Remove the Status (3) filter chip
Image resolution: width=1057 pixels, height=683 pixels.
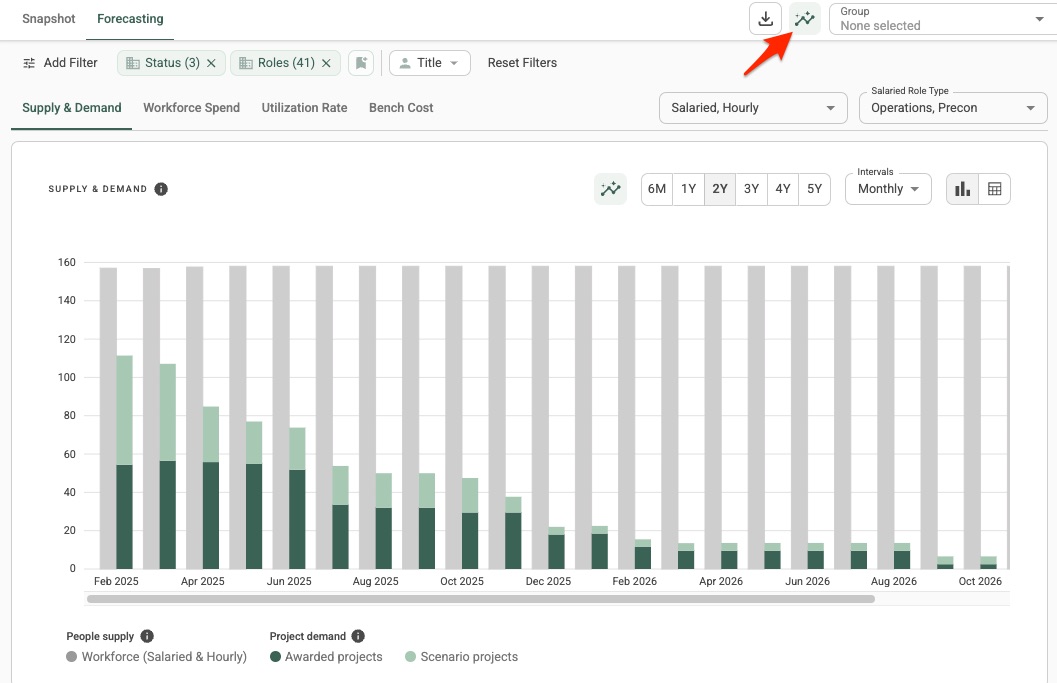pyautogui.click(x=211, y=63)
